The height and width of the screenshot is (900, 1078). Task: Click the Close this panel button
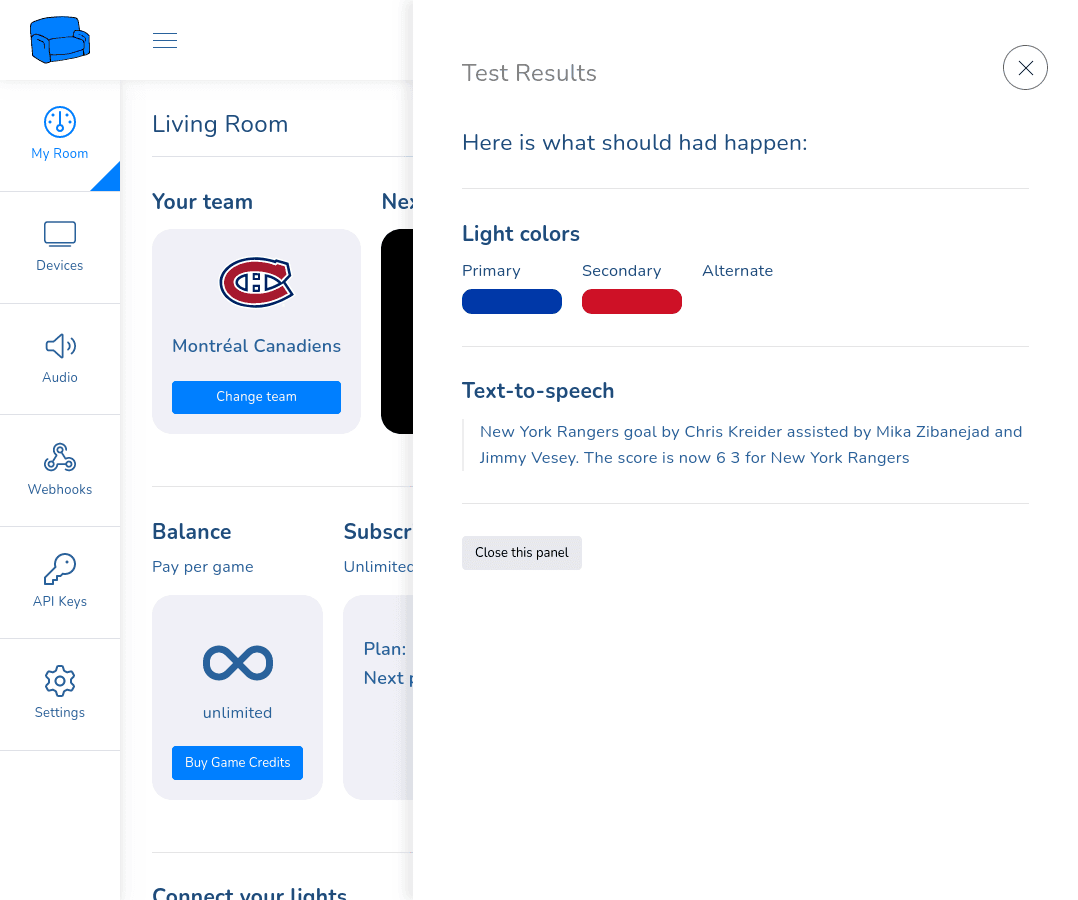522,553
